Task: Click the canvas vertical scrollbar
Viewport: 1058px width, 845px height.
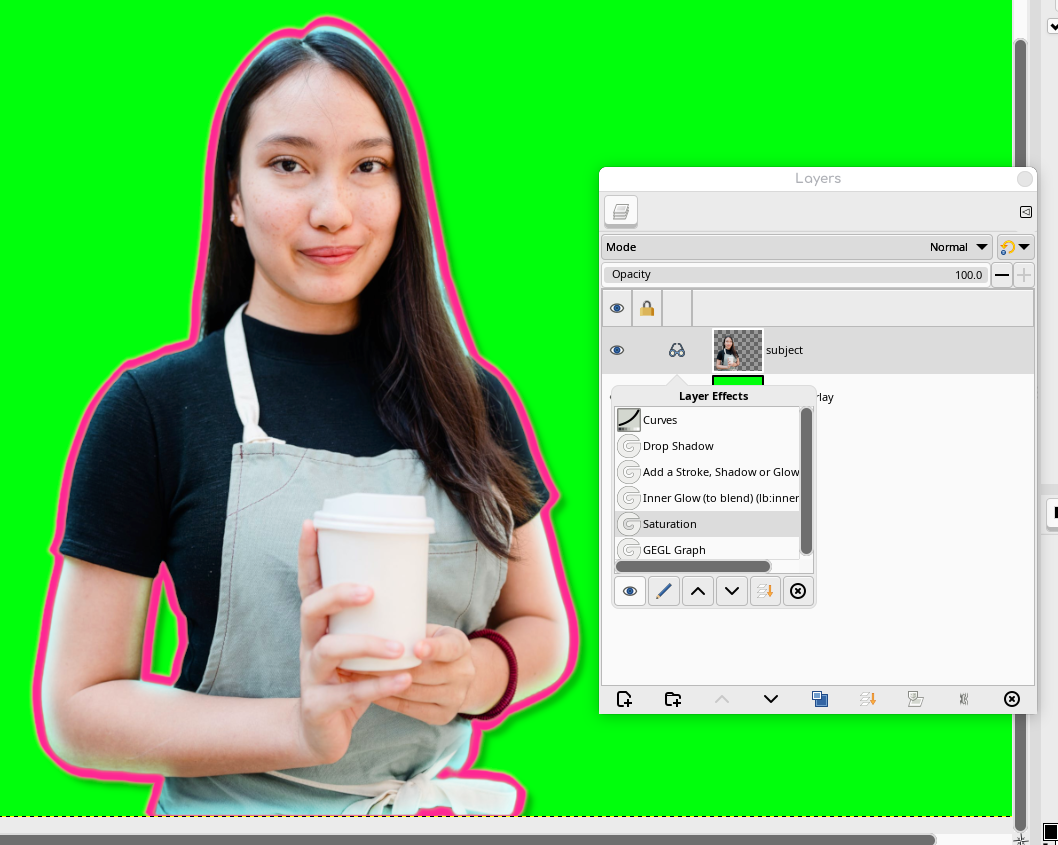Action: 1020,101
